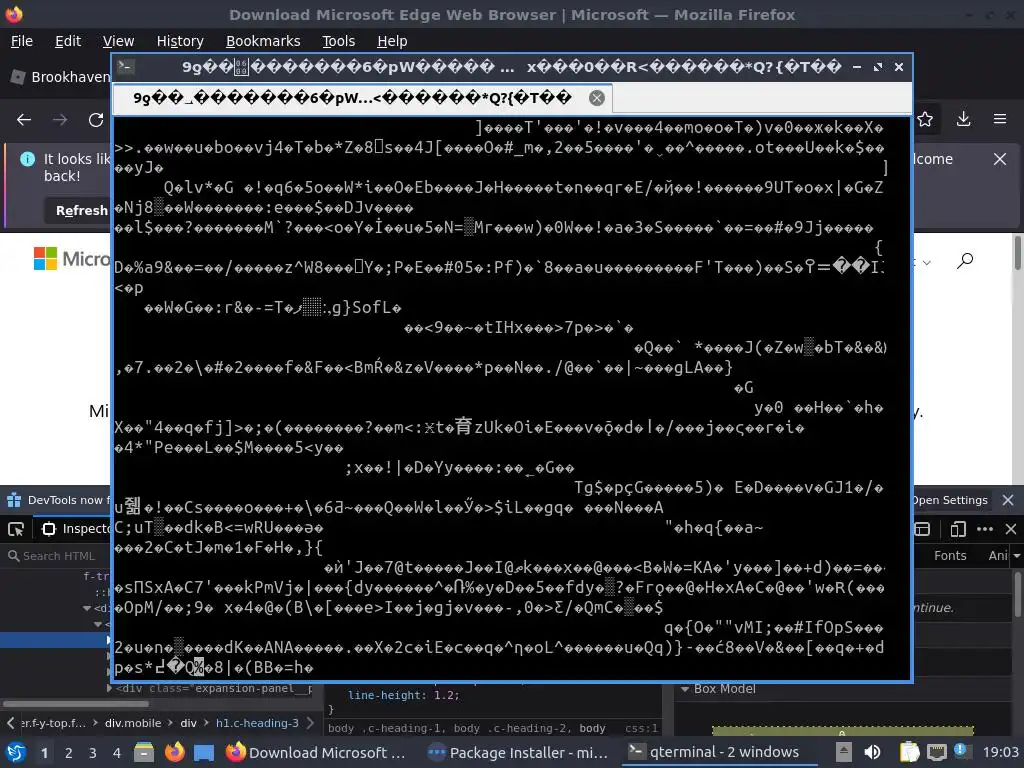Click show desktop taskbar icon
The image size is (1024, 768).
pyautogui.click(x=204, y=752)
